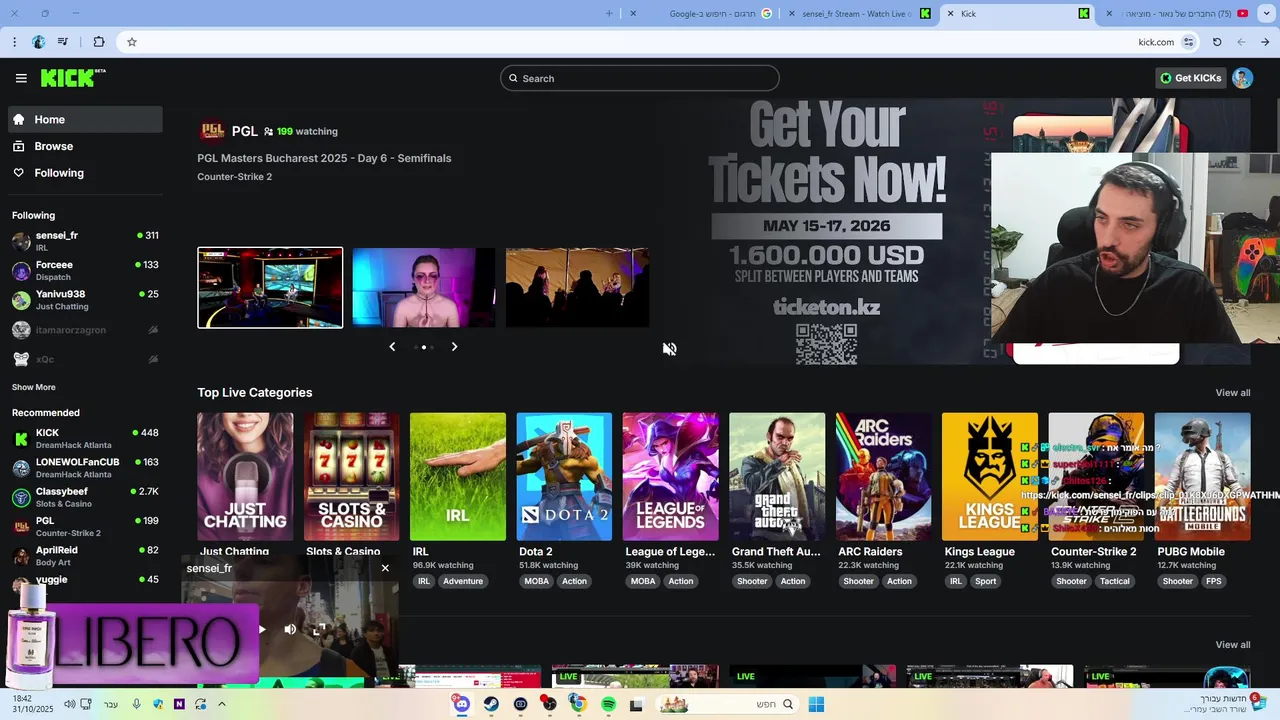Click the Search input field

tap(639, 78)
